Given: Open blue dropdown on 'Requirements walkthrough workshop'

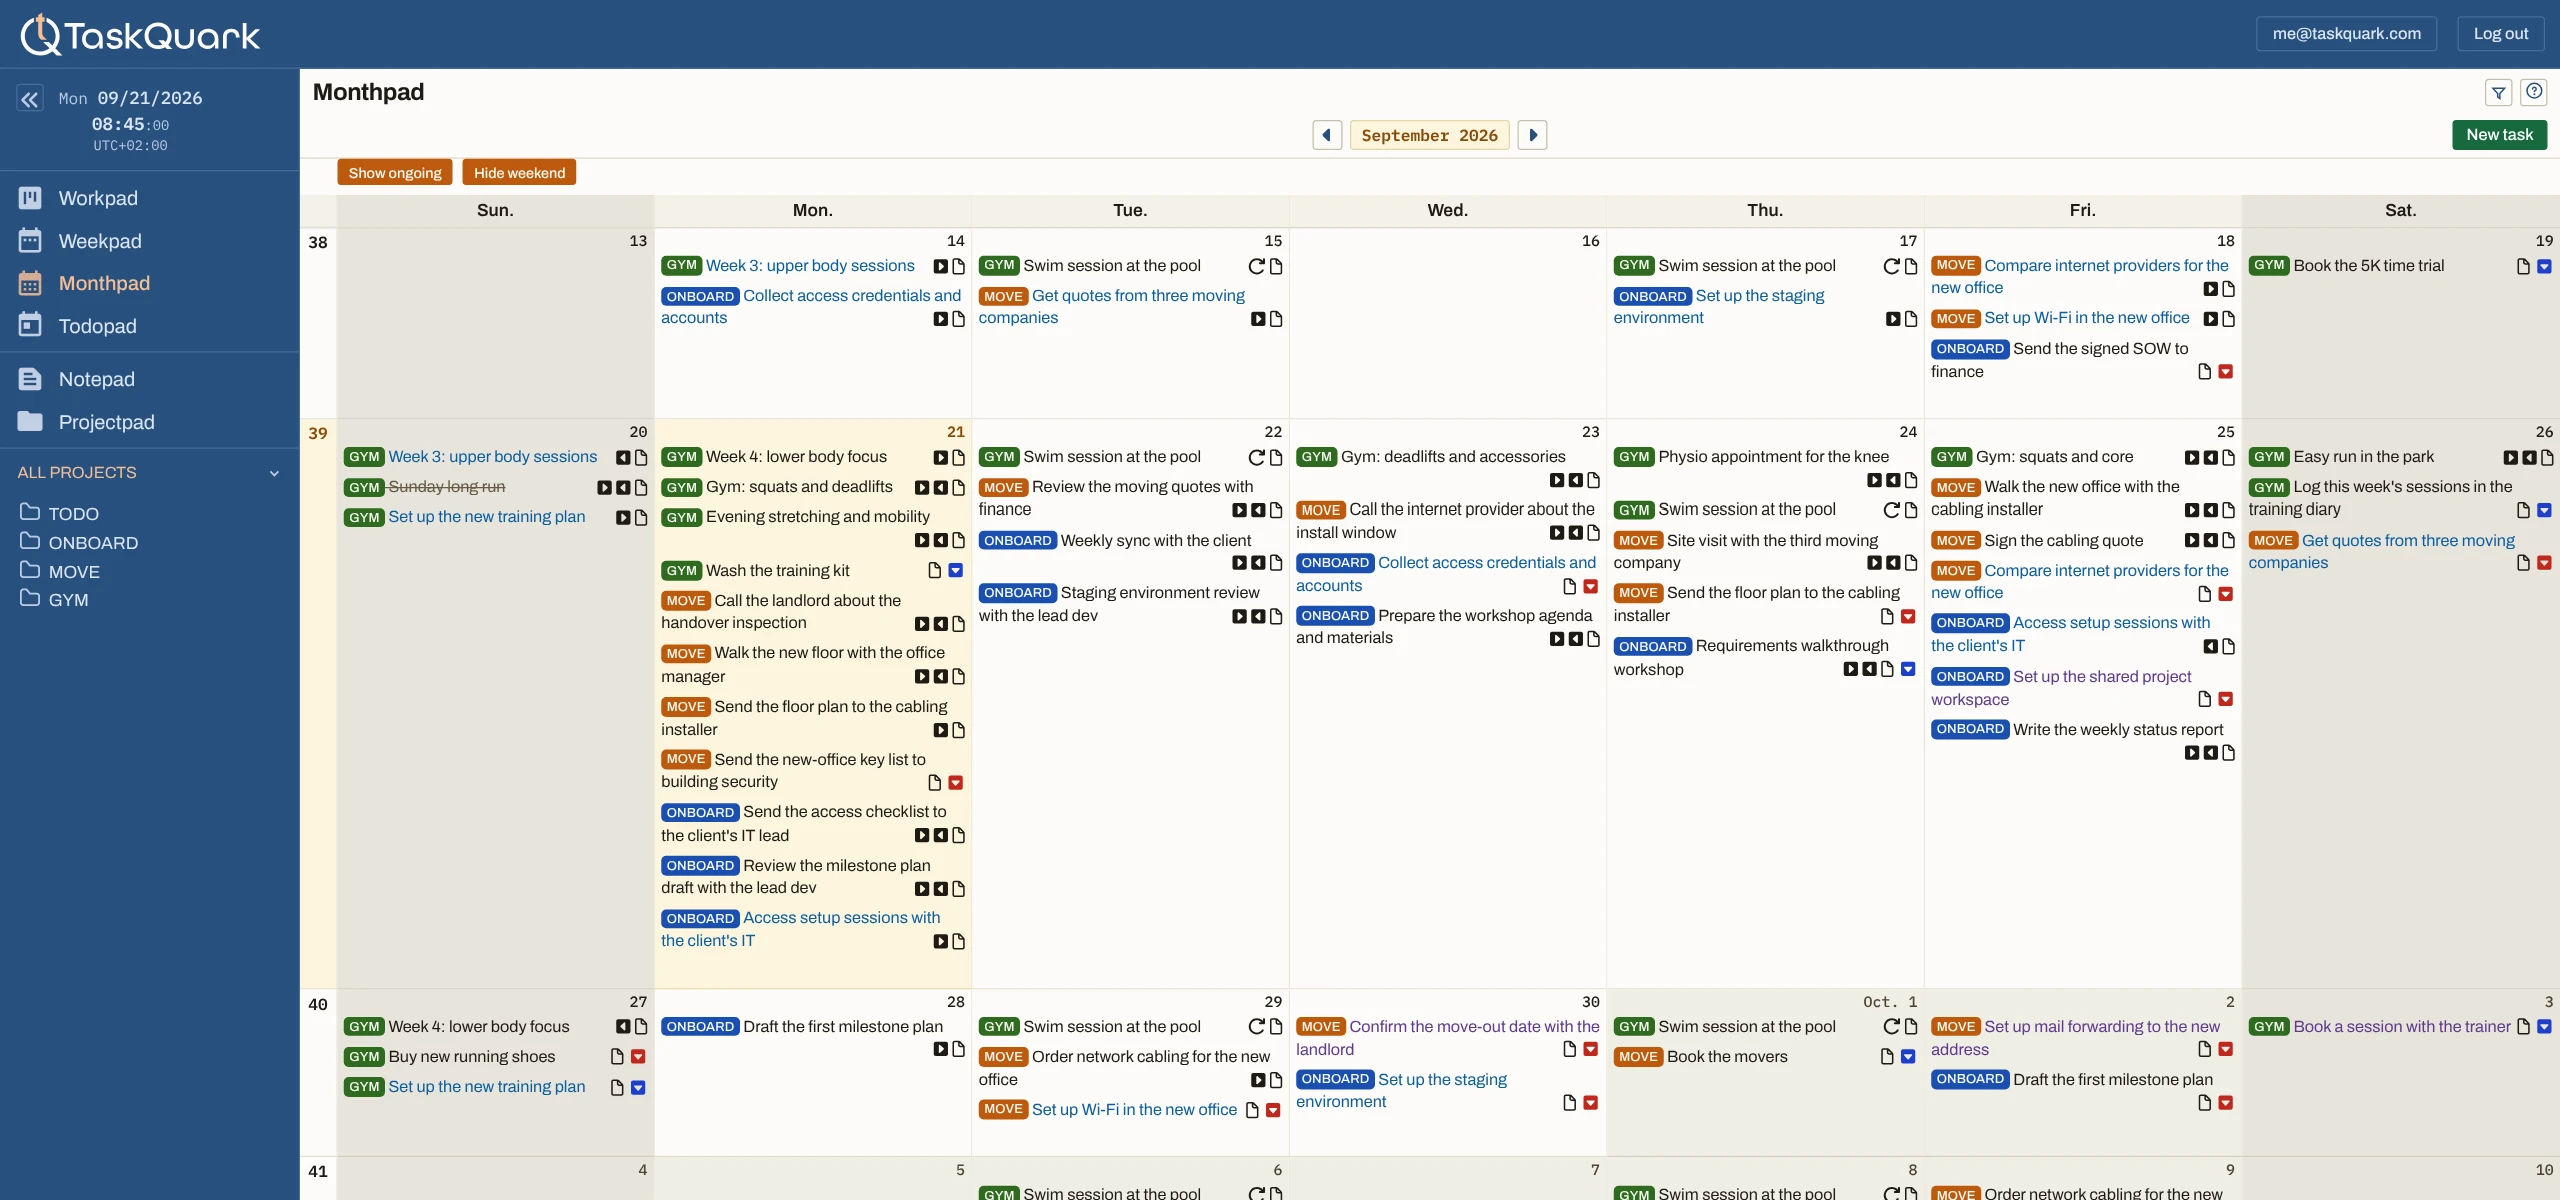Looking at the screenshot, I should [1908, 669].
